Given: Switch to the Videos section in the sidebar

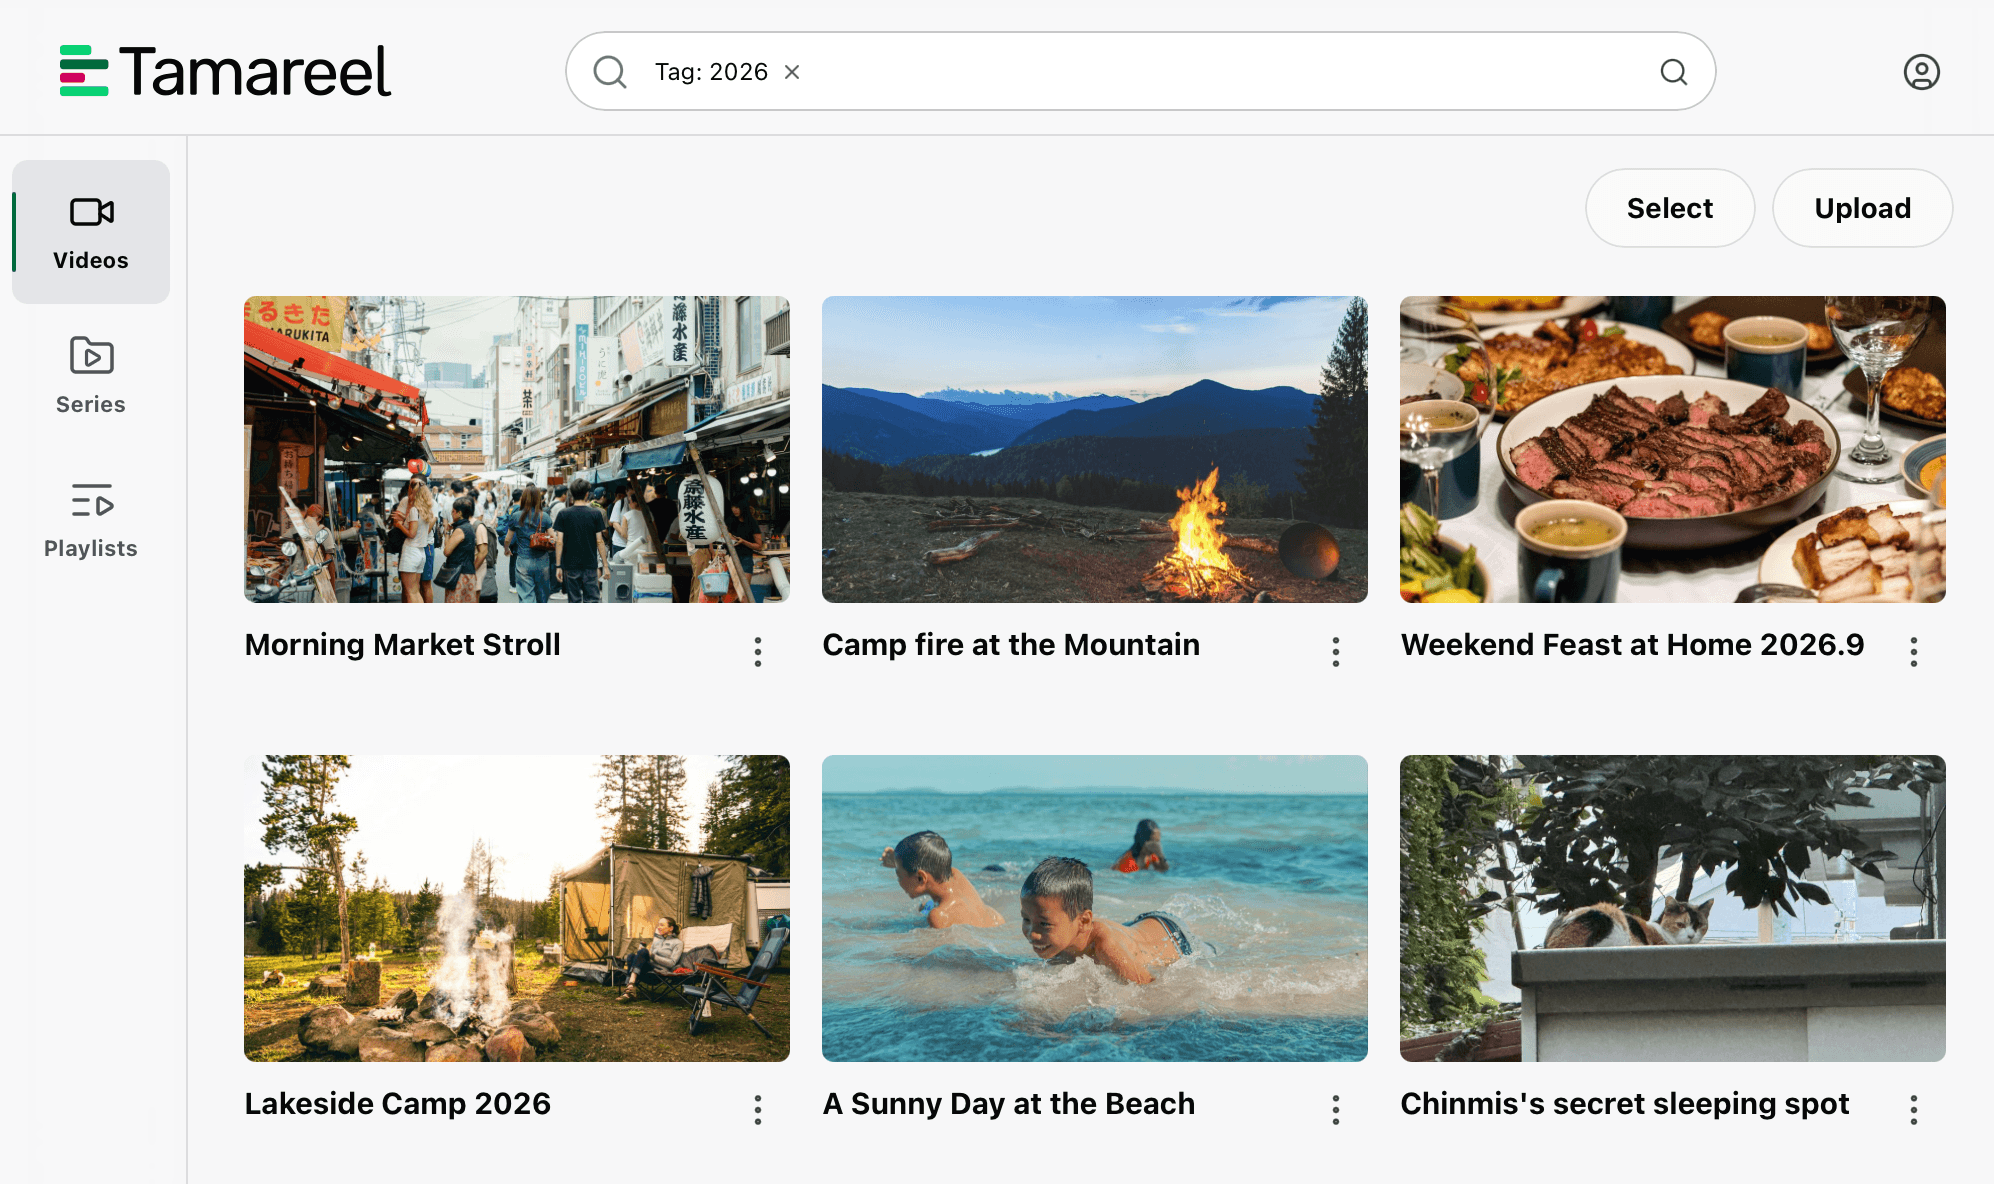Looking at the screenshot, I should (x=91, y=232).
